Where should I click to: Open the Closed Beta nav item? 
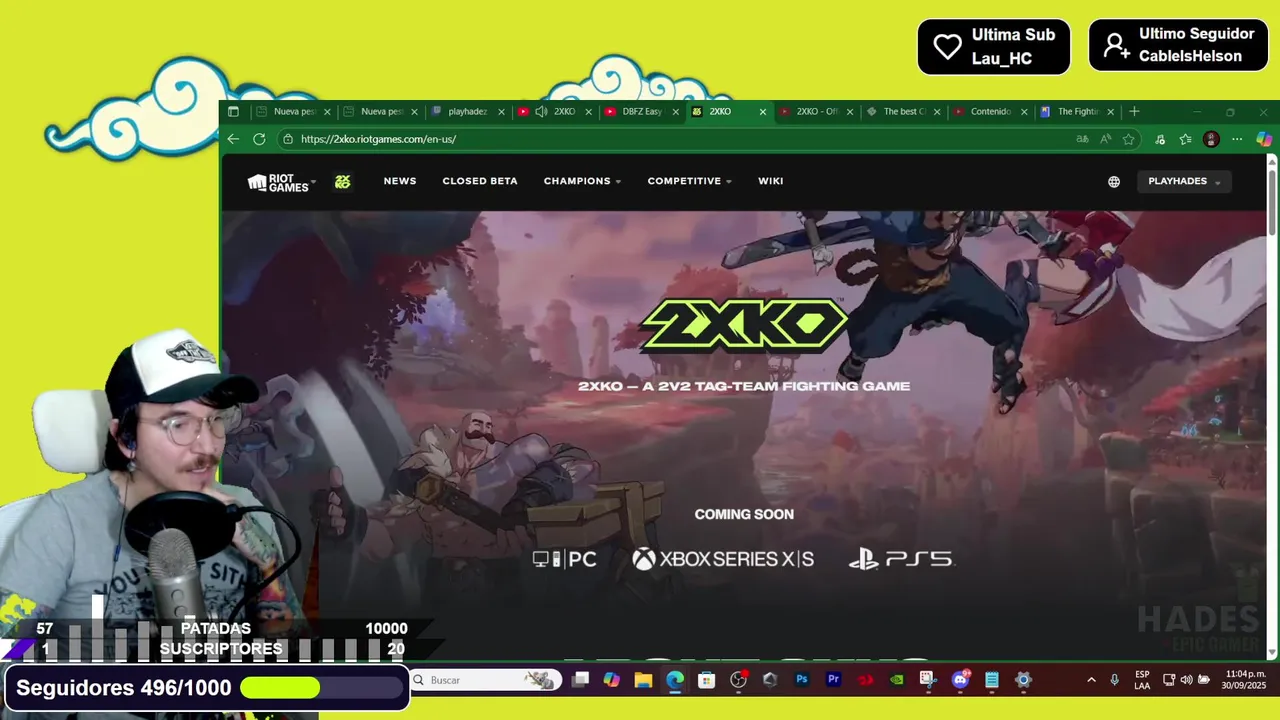480,181
